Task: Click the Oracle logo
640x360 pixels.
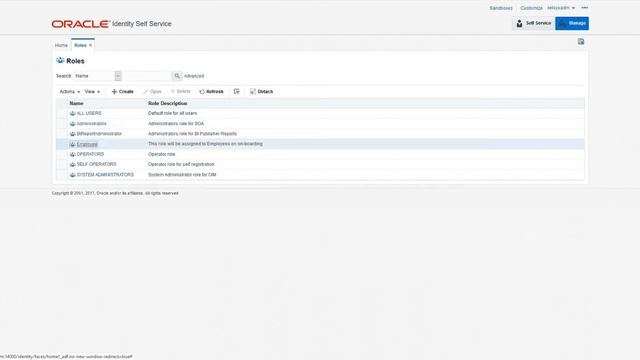Action: [80, 24]
